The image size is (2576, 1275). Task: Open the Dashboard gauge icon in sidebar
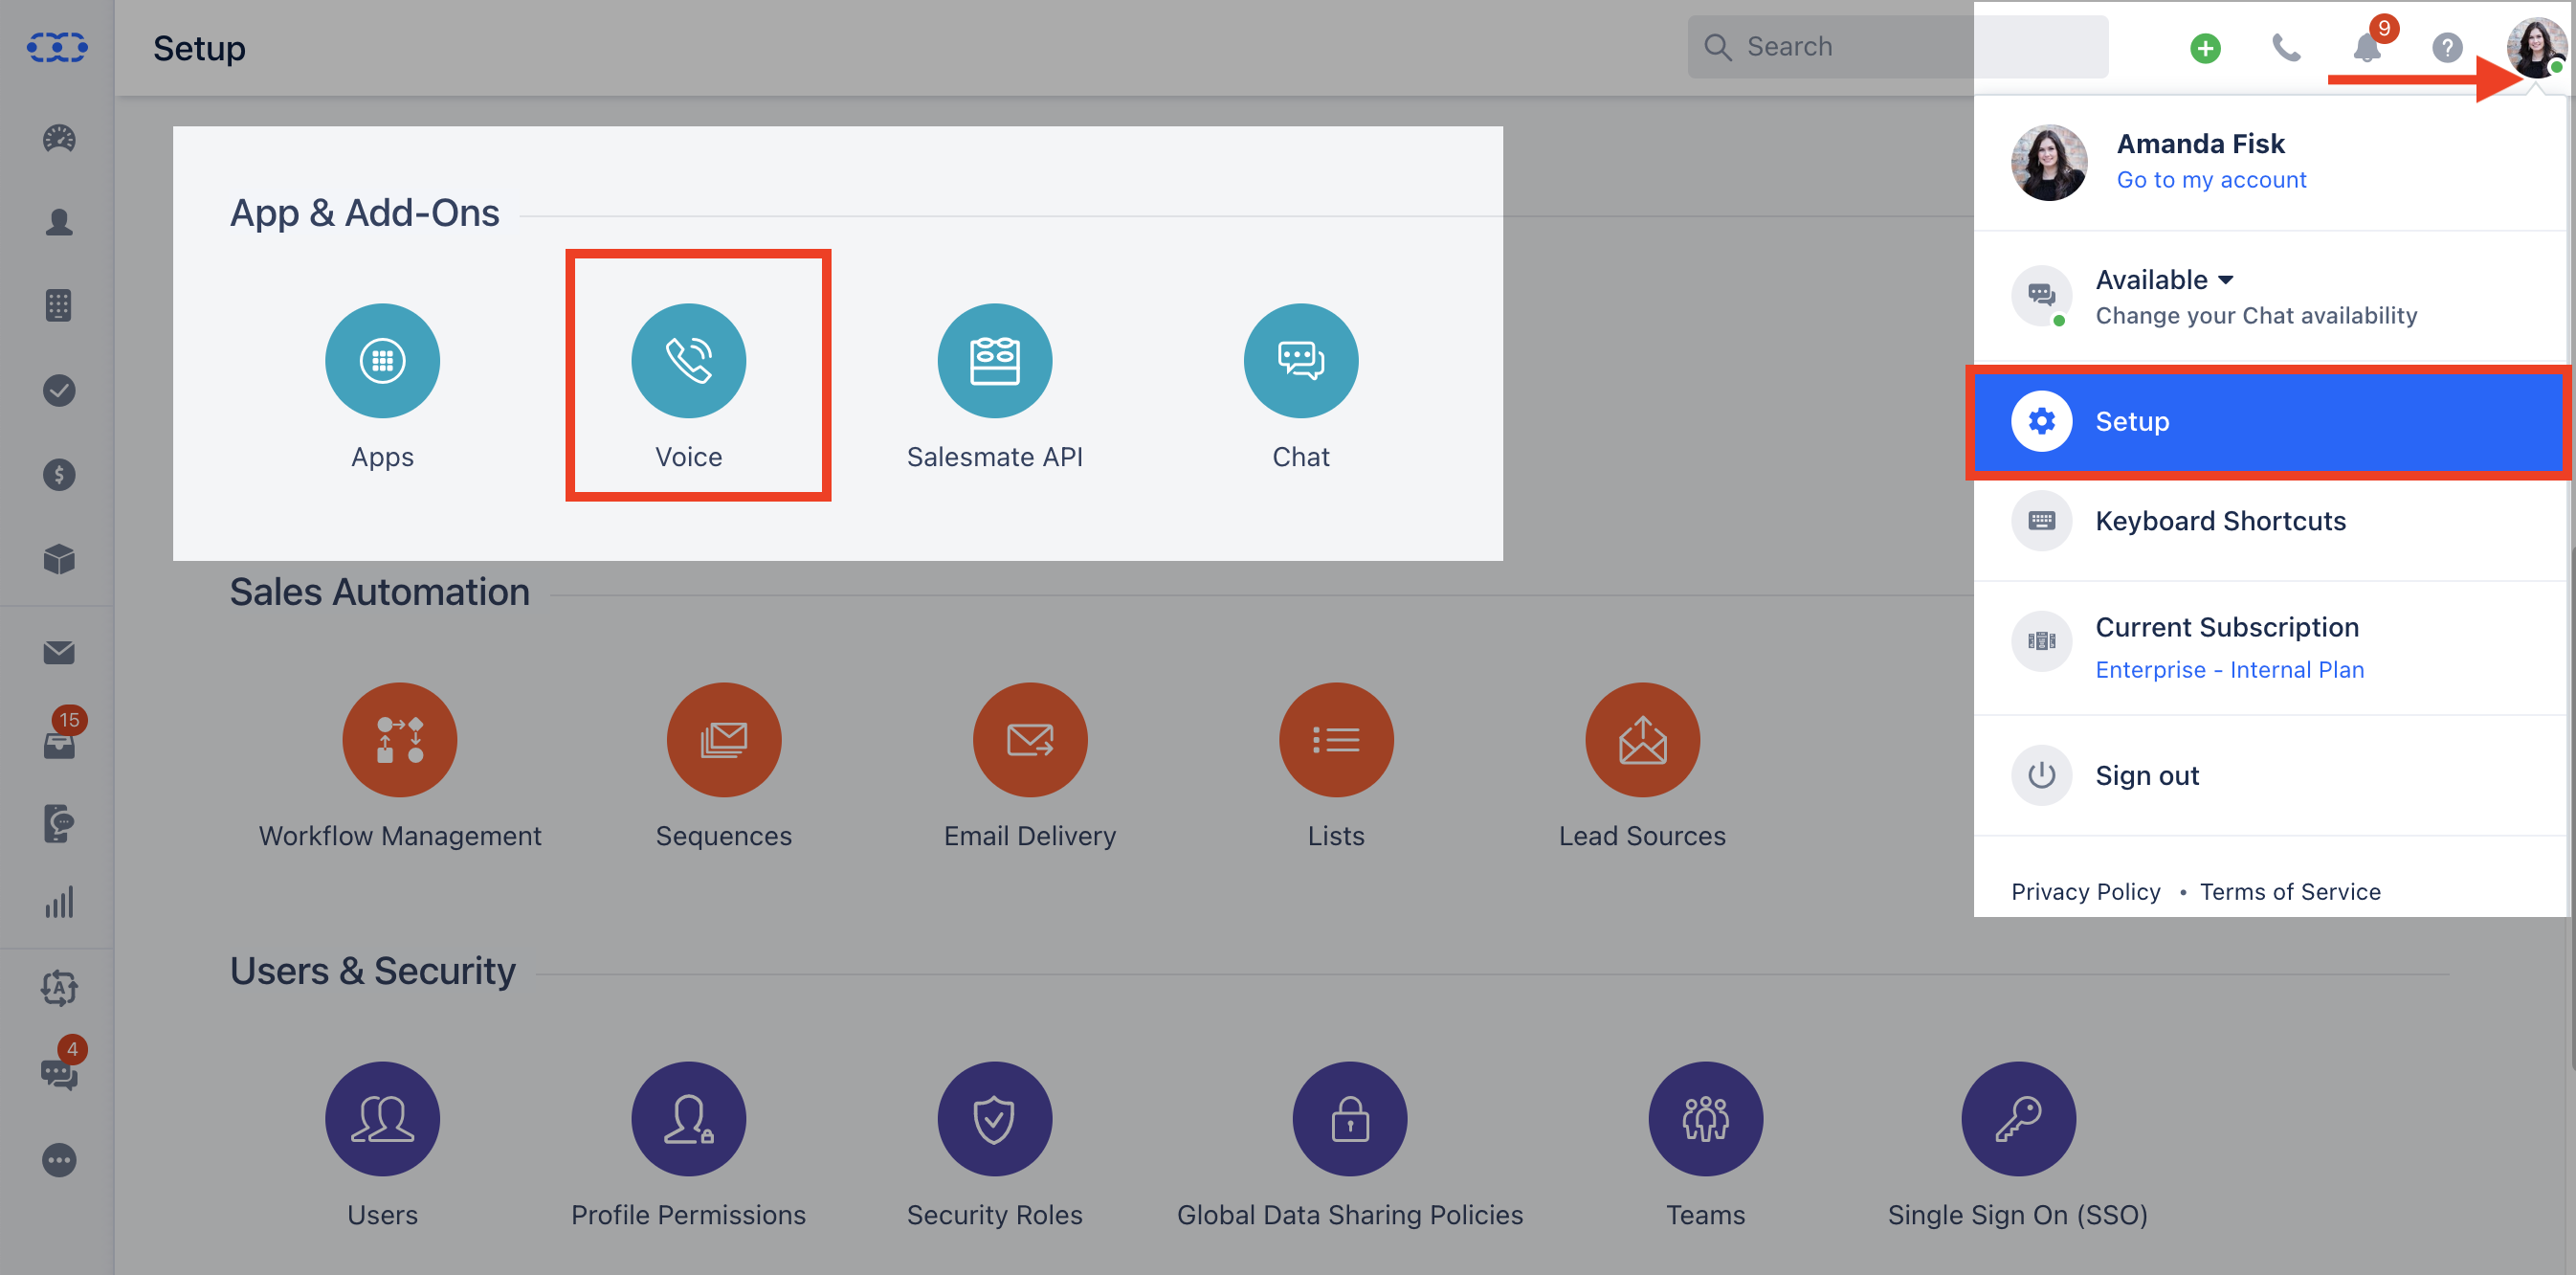(59, 138)
